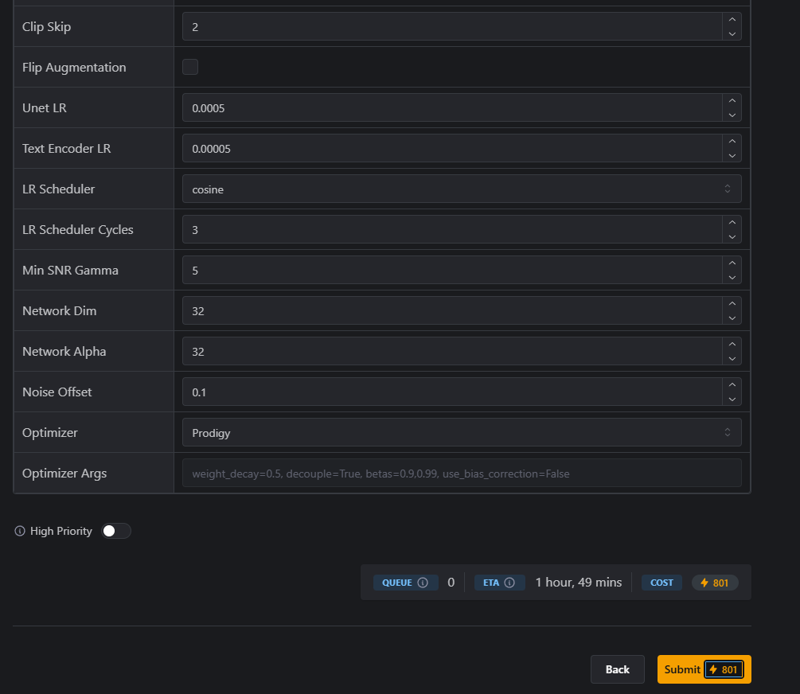Screen dimensions: 800x694
Task: Click the Queue info icon
Action: pos(422,582)
